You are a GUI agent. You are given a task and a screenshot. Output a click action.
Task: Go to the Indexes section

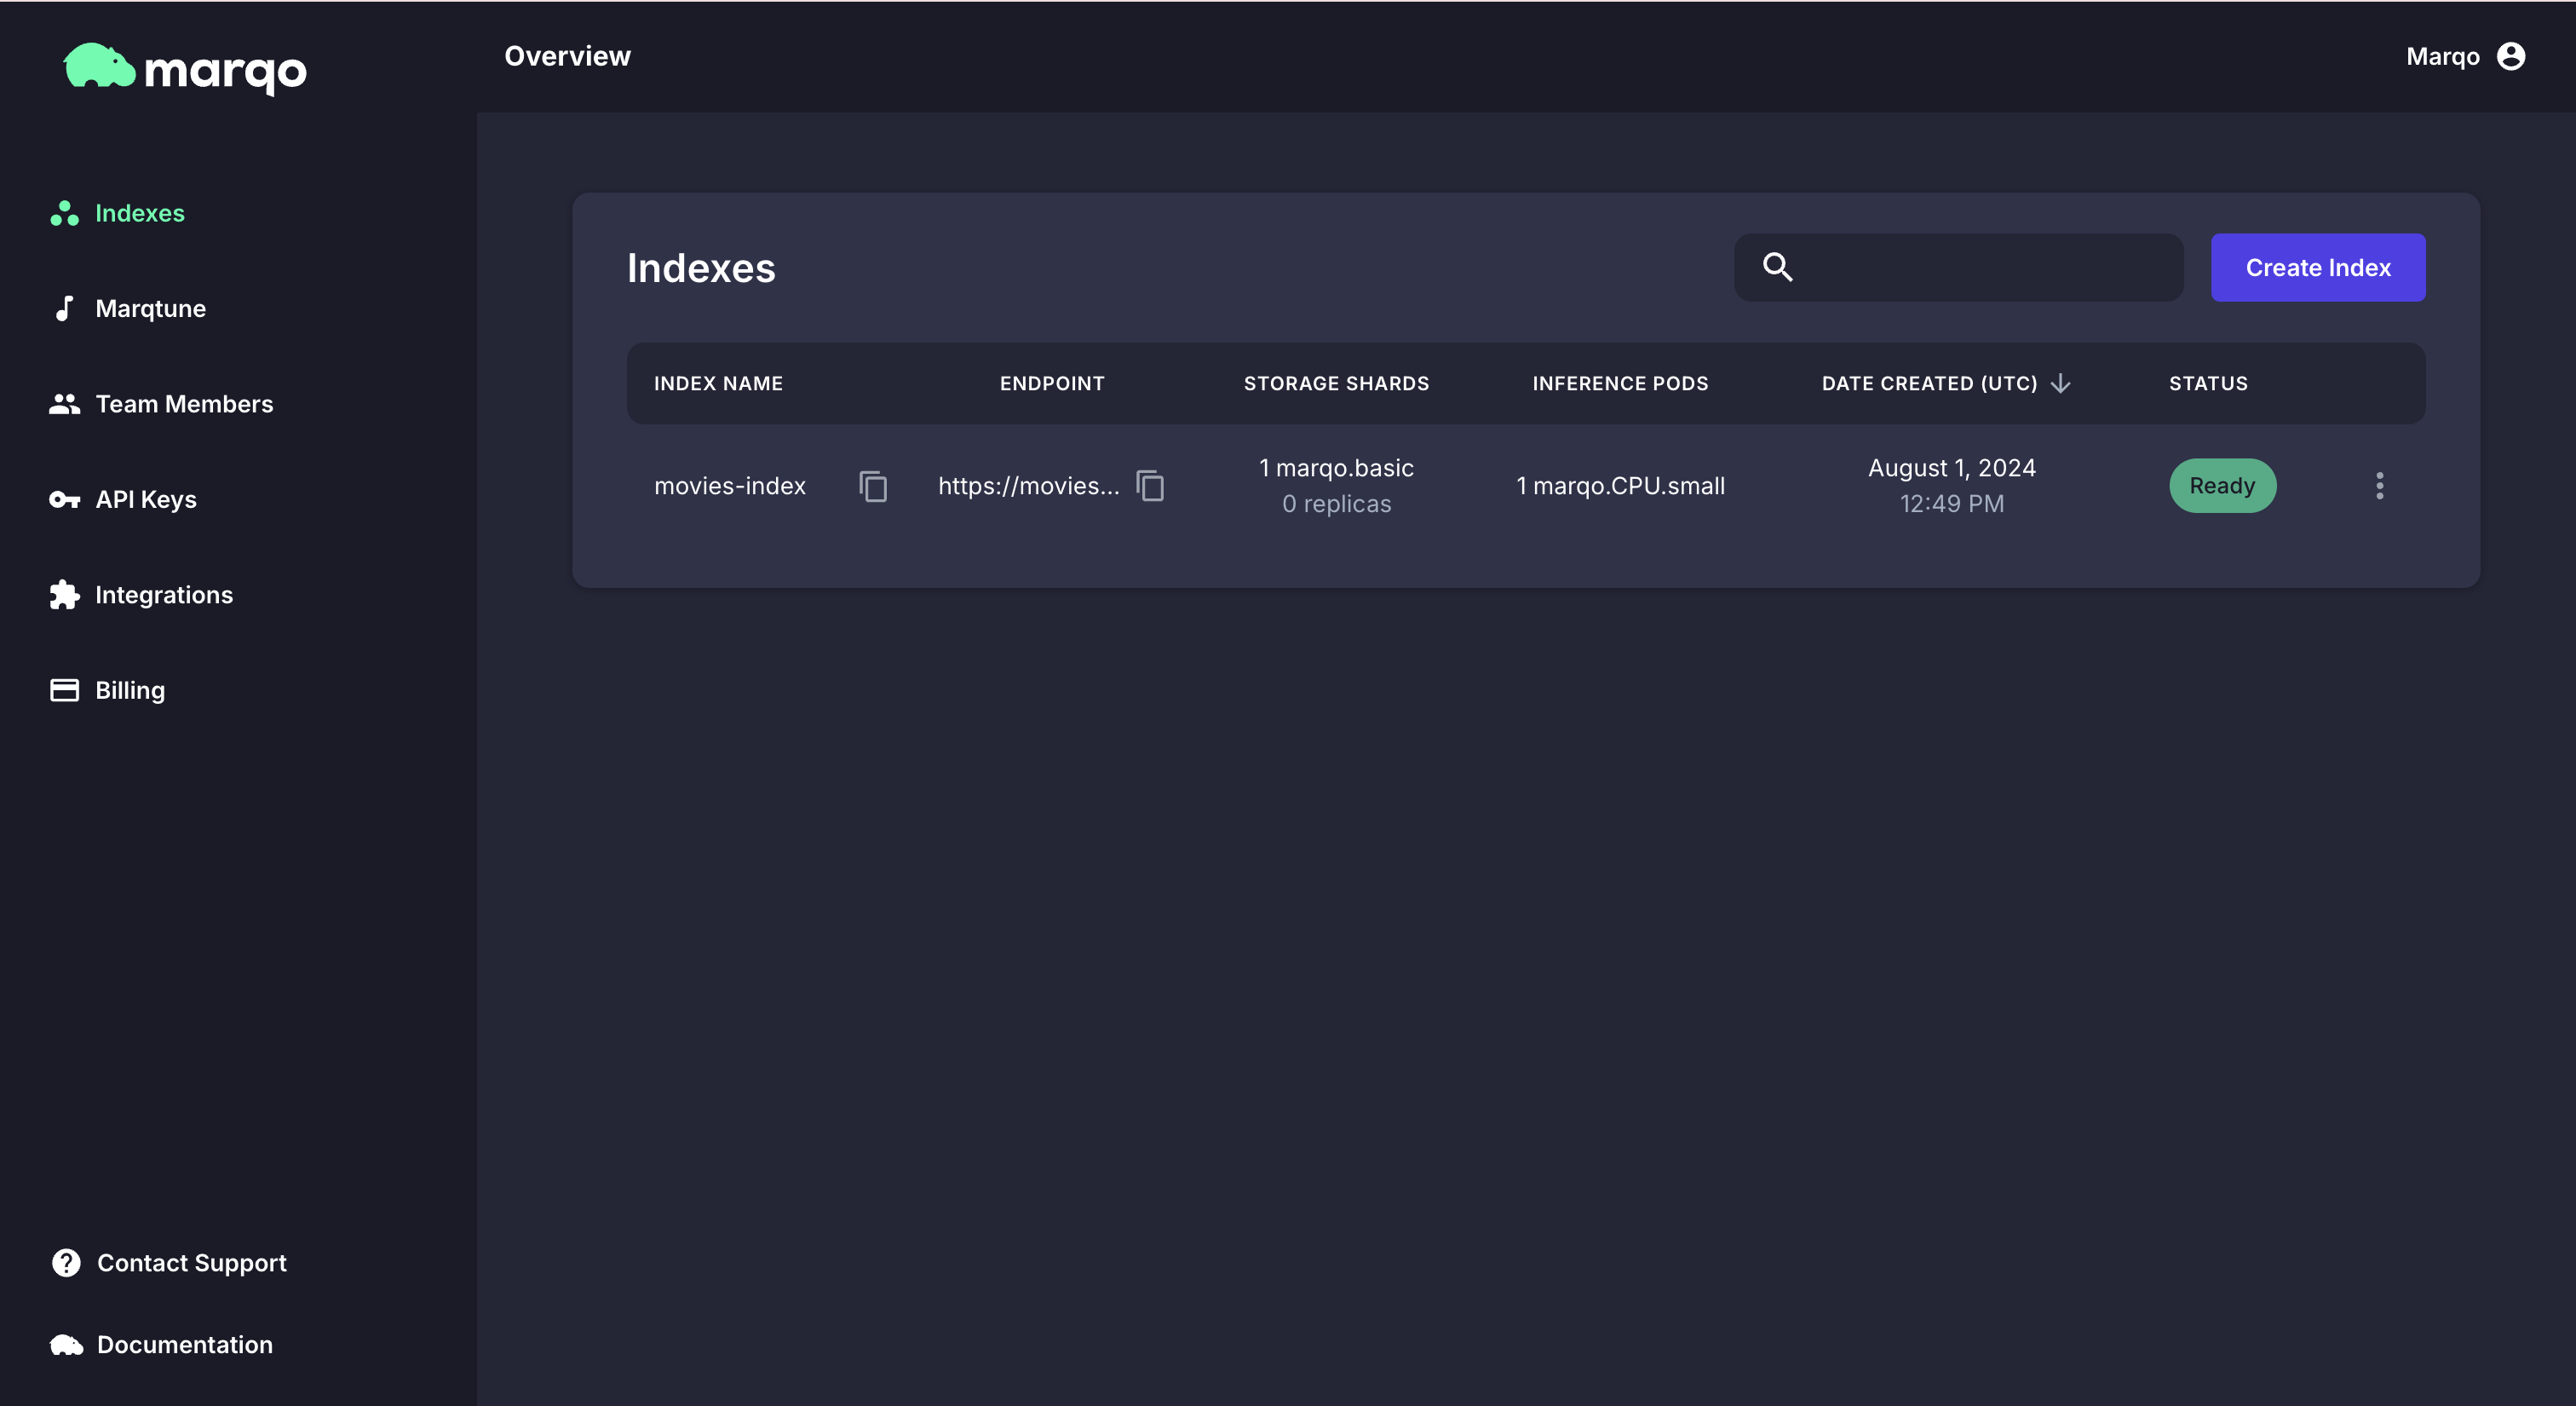coord(139,213)
